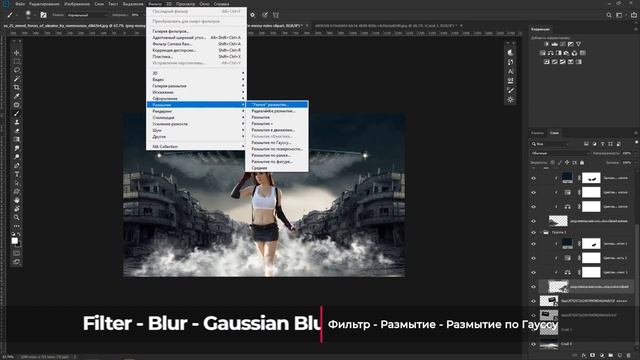
Task: Select the Eyedropper tool
Action: pyautogui.click(x=17, y=96)
